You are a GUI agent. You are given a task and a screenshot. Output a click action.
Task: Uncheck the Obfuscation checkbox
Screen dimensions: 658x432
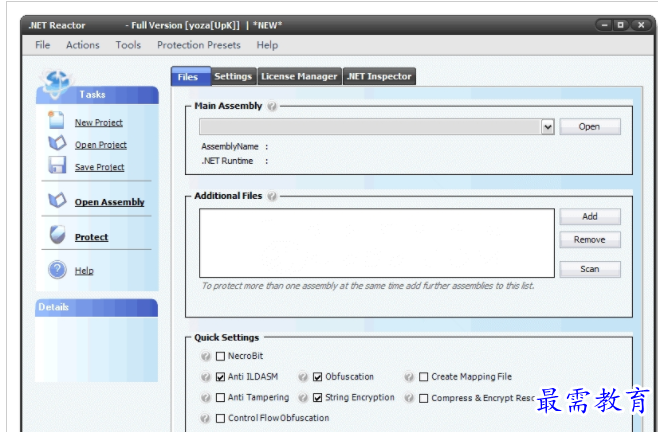[x=318, y=377]
